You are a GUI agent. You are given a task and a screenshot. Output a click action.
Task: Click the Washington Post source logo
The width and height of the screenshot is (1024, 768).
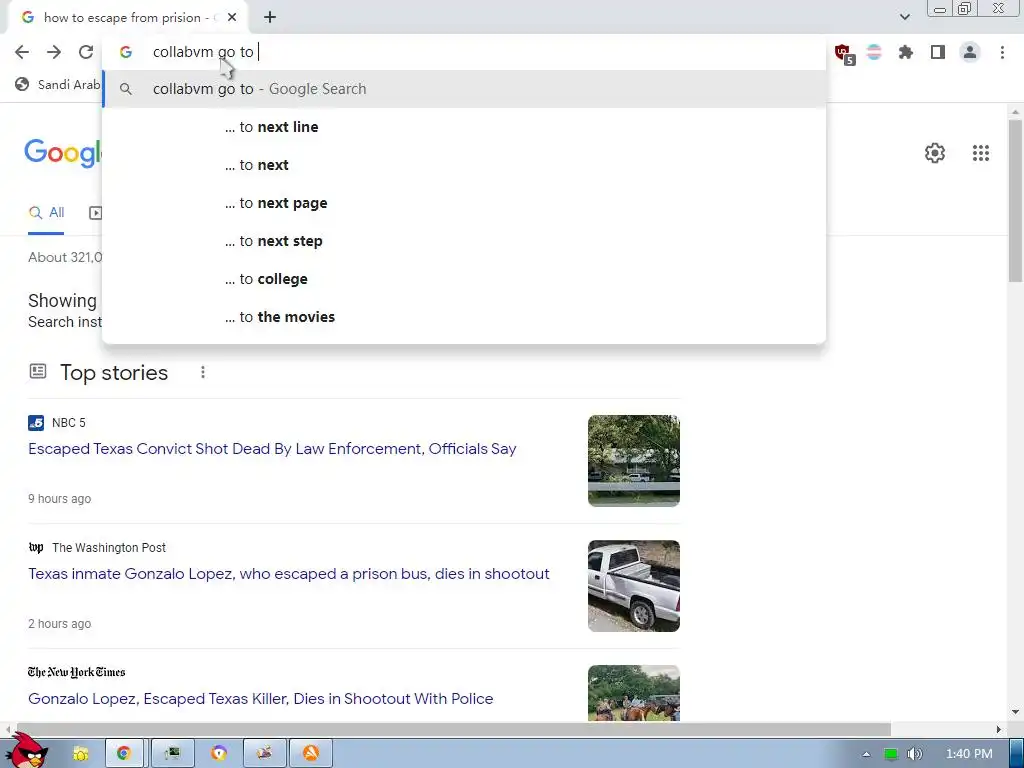(36, 548)
